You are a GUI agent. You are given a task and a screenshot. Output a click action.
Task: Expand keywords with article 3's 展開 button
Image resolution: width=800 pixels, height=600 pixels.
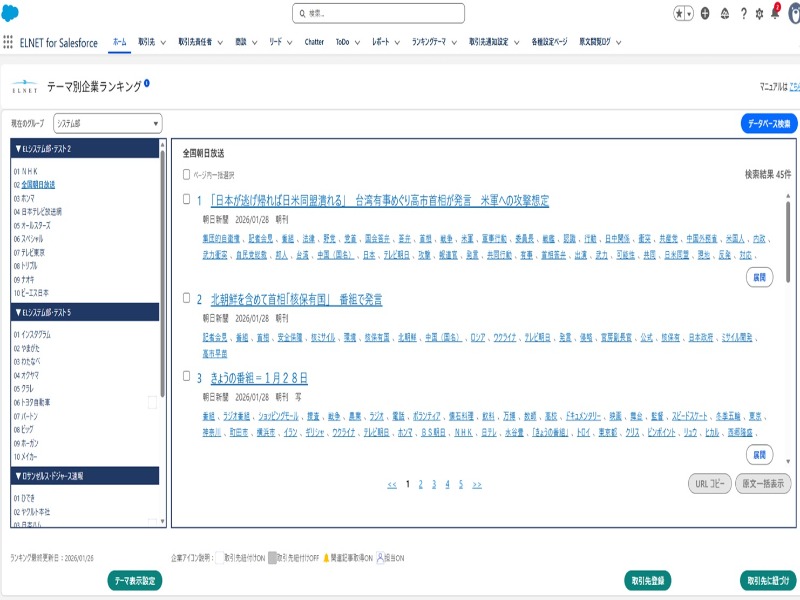(759, 455)
